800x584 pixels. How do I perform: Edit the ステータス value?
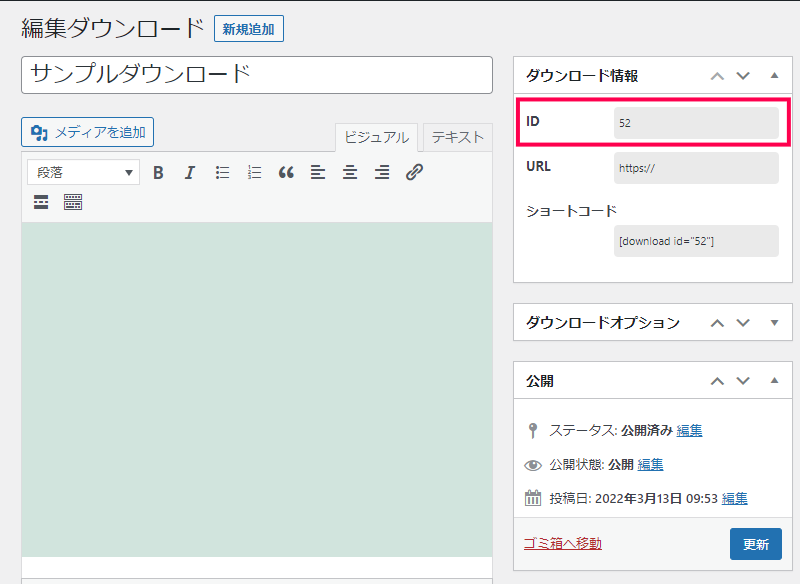point(689,430)
